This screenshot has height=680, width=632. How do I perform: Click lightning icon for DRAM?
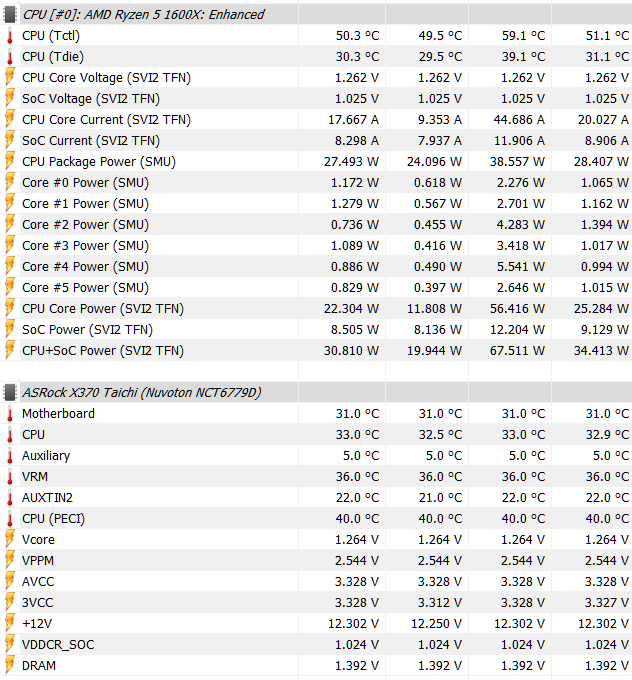(10, 666)
